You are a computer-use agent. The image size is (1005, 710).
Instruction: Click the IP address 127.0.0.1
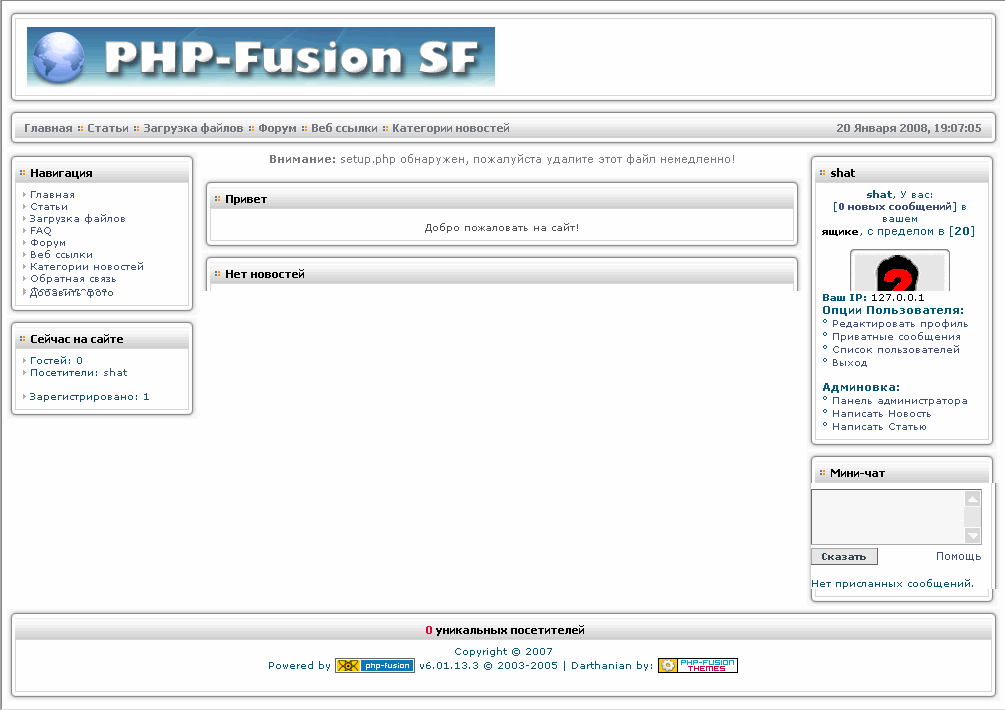[897, 298]
